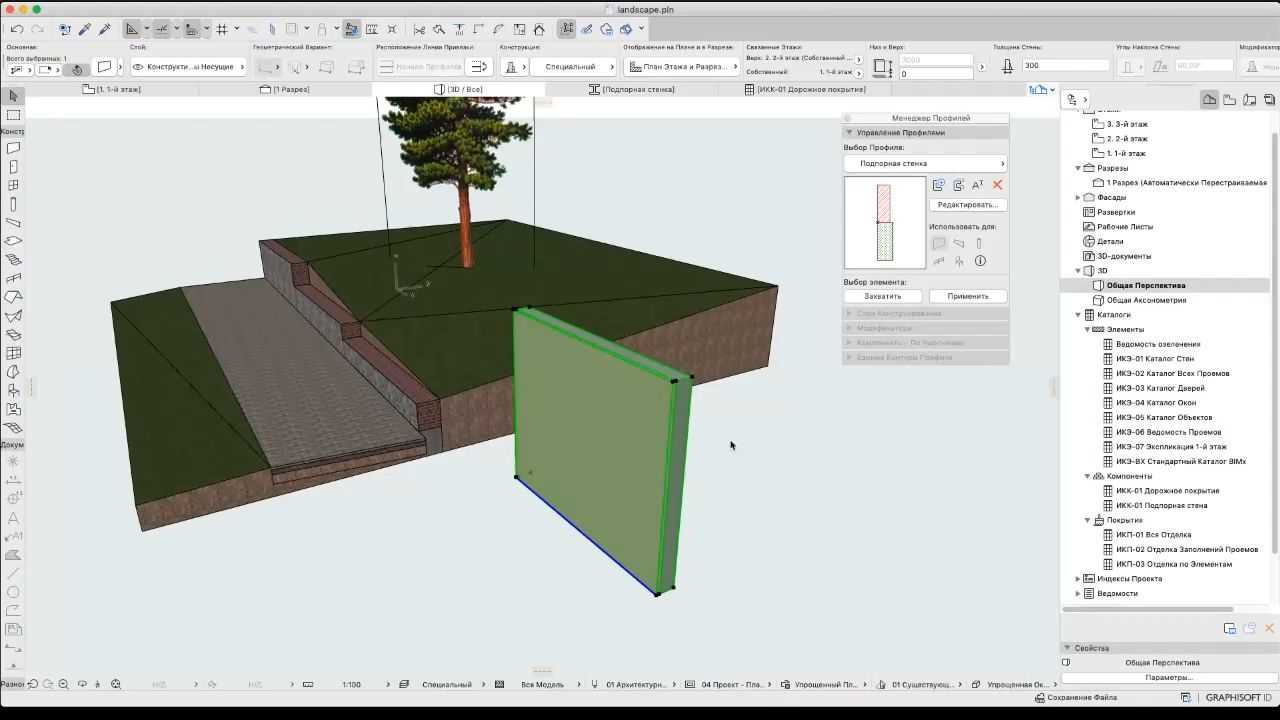Collapse the Свойства panel header
Image resolution: width=1280 pixels, height=720 pixels.
[x=1067, y=648]
